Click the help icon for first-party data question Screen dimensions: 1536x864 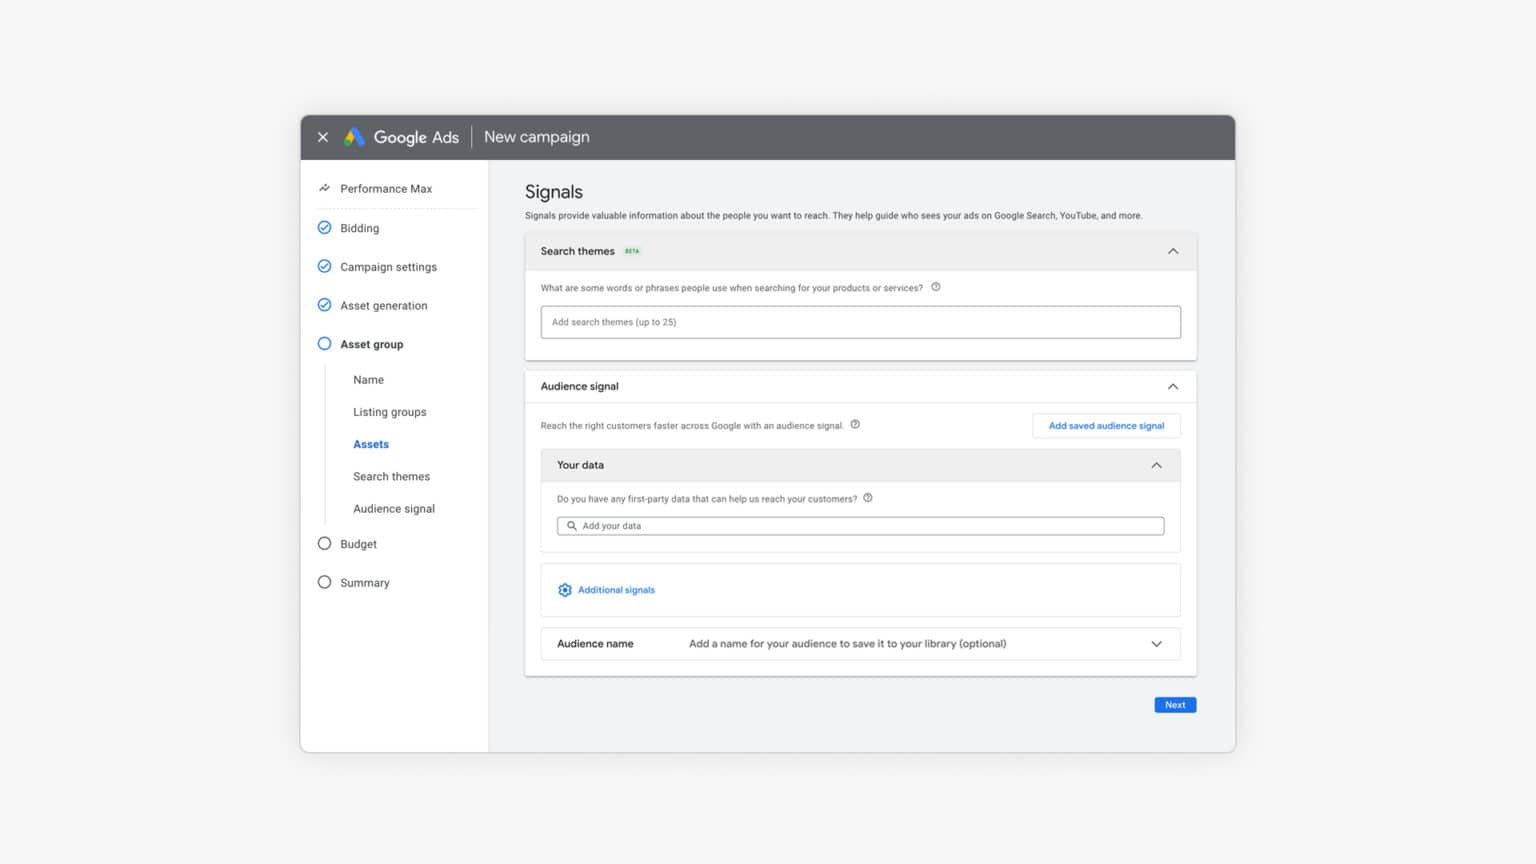pos(868,497)
